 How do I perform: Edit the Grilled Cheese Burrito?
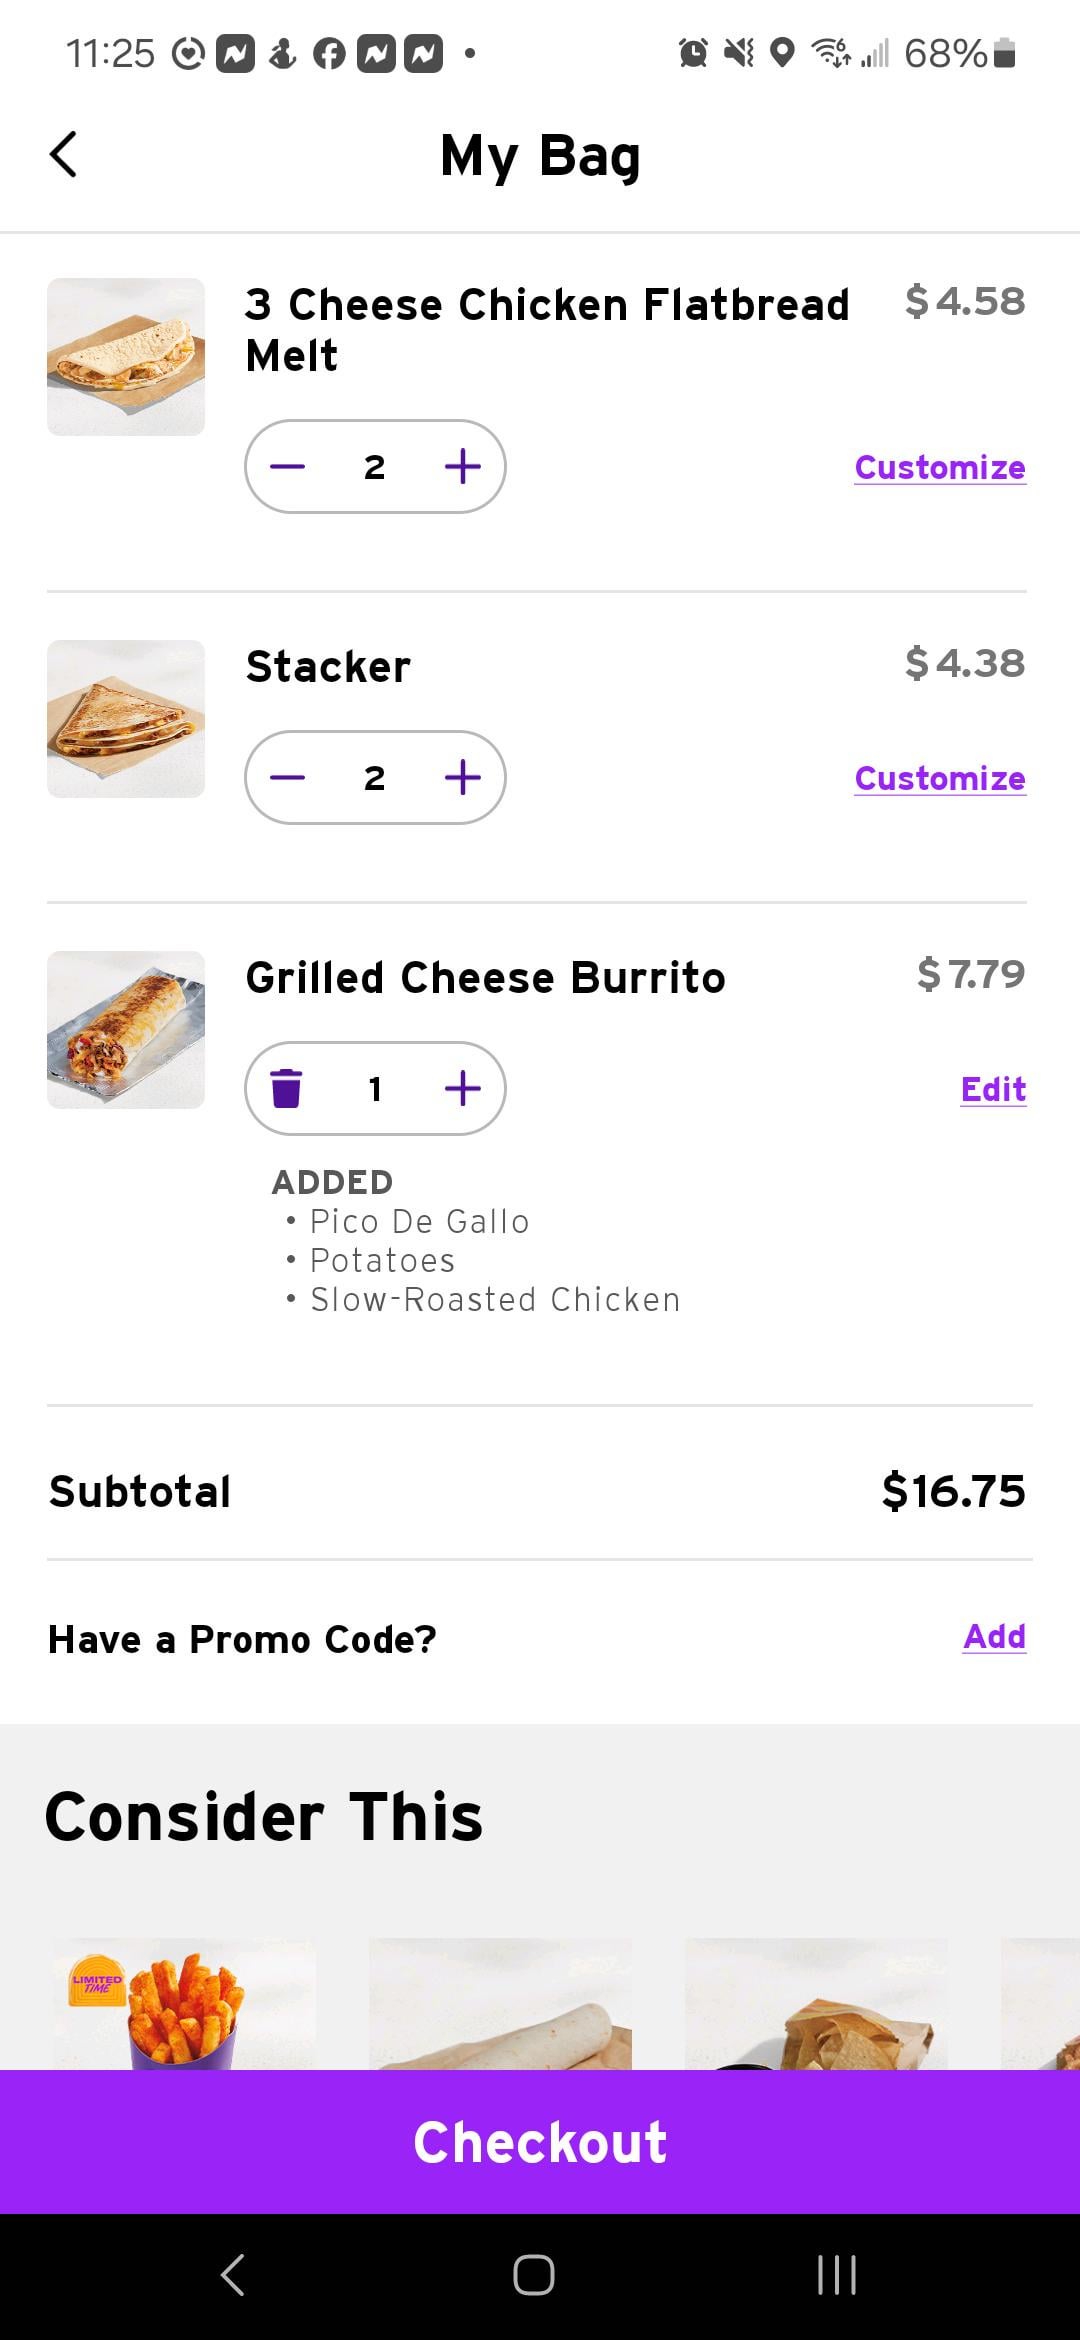point(993,1089)
